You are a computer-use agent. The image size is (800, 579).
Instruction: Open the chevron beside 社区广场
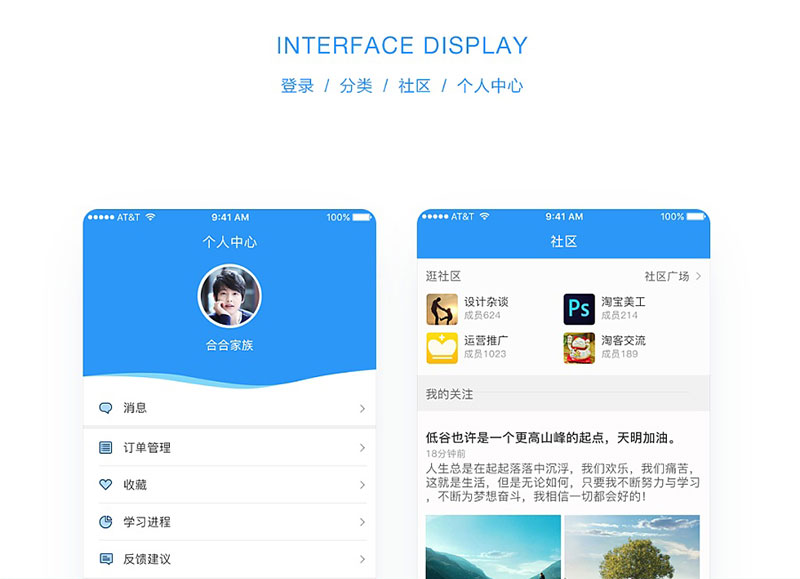click(x=698, y=276)
